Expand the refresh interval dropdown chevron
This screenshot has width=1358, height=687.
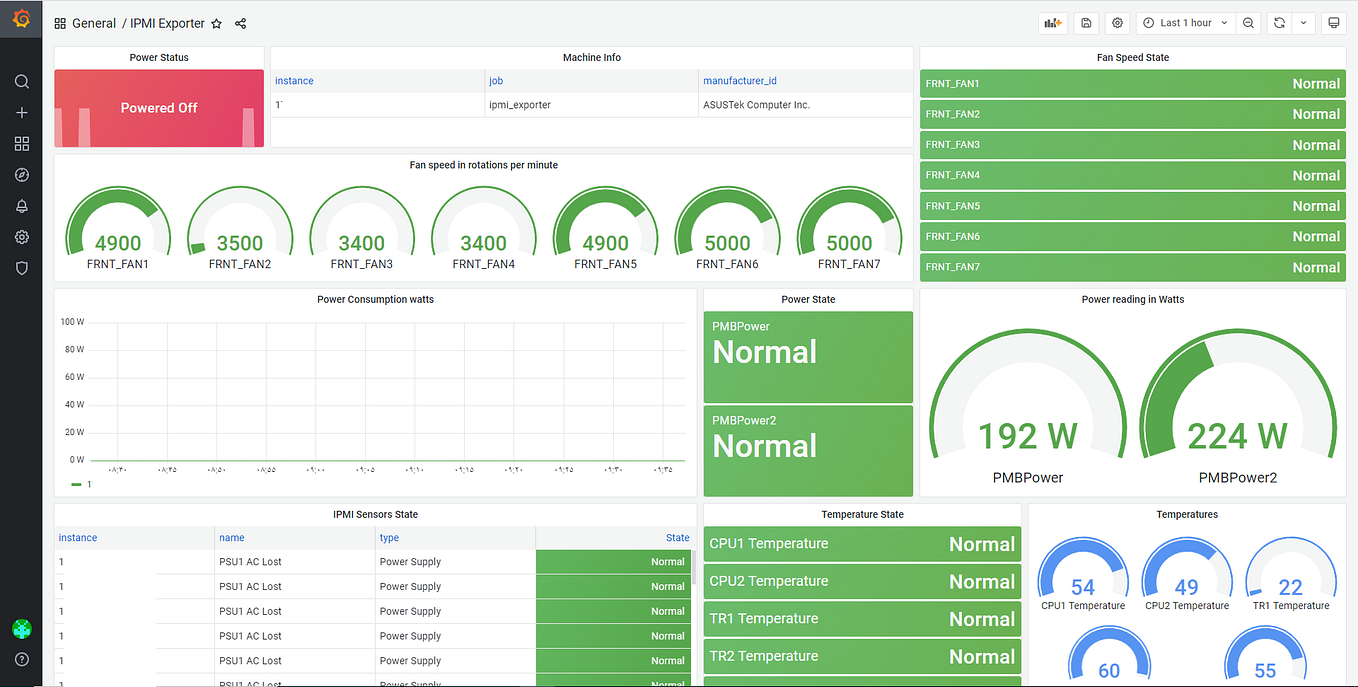1303,22
